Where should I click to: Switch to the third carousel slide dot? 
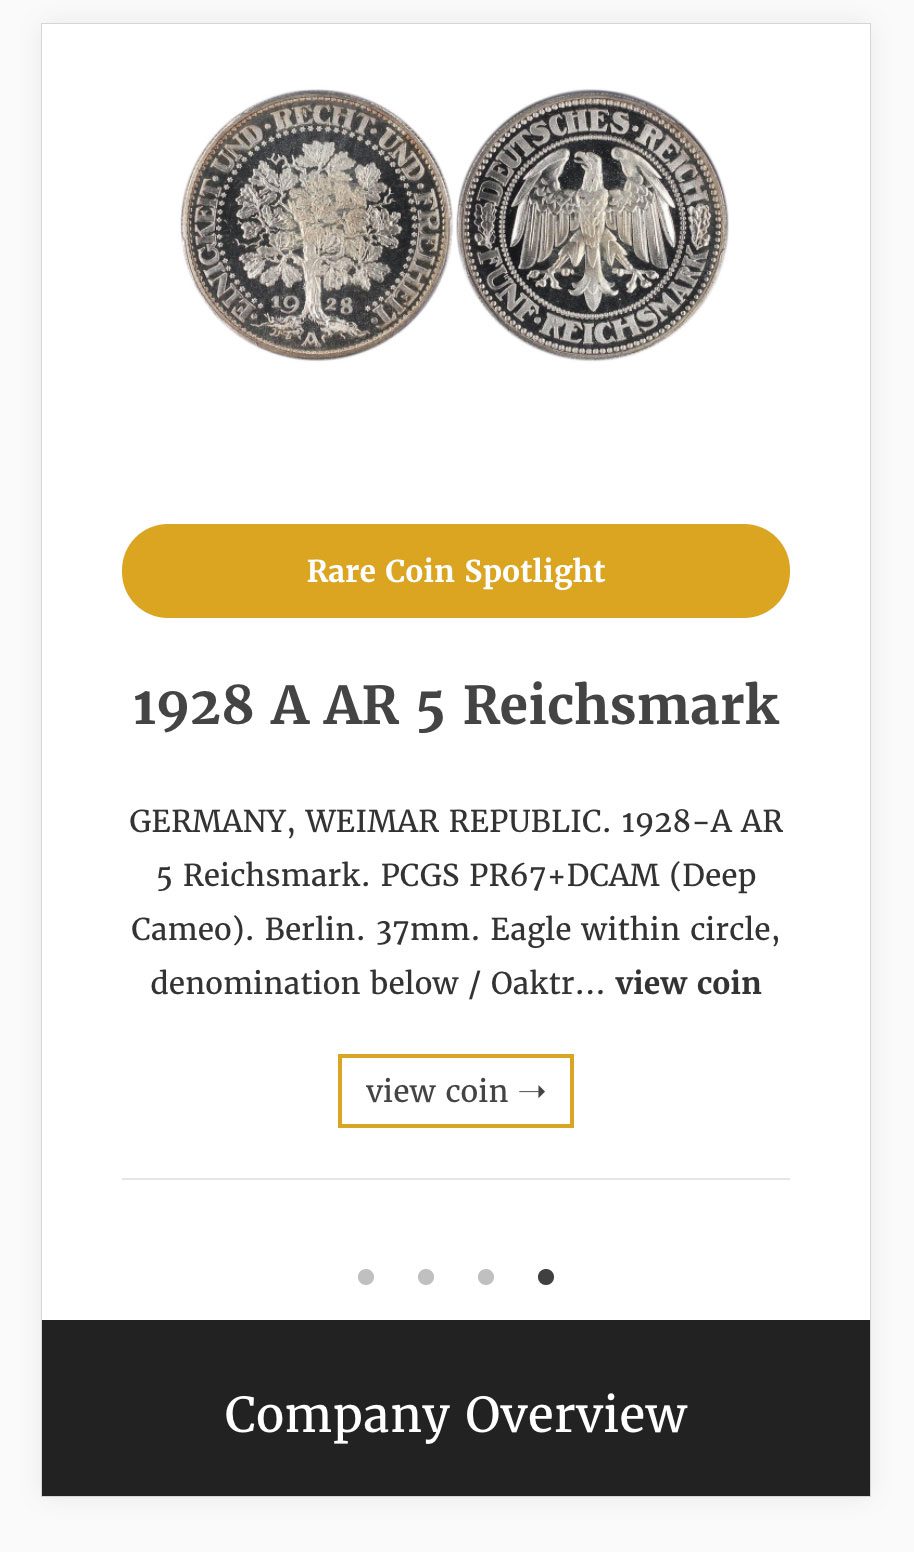(x=486, y=1277)
